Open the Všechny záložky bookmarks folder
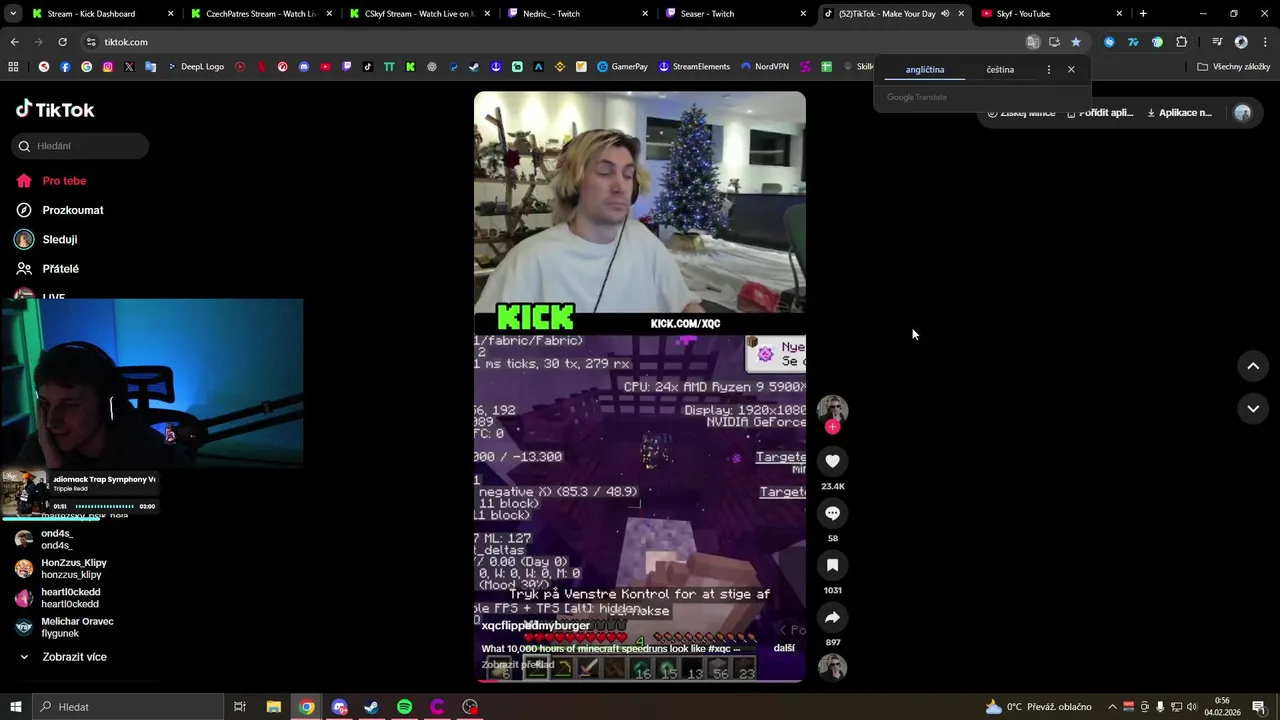Image resolution: width=1280 pixels, height=720 pixels. click(1233, 67)
